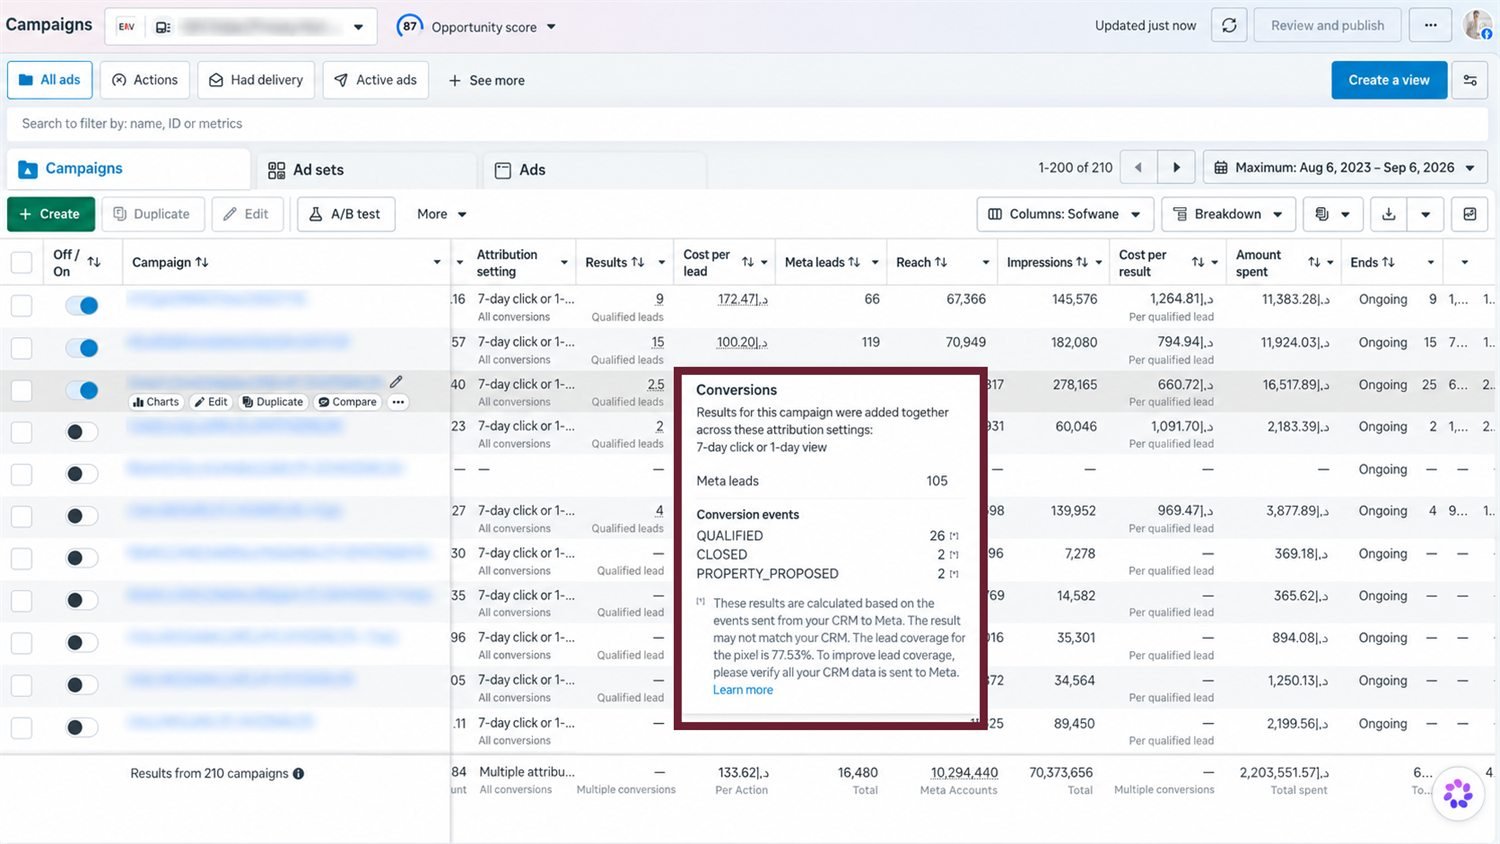The width and height of the screenshot is (1500, 844).
Task: Open the Learn more link in Conversions popup
Action: 742,690
